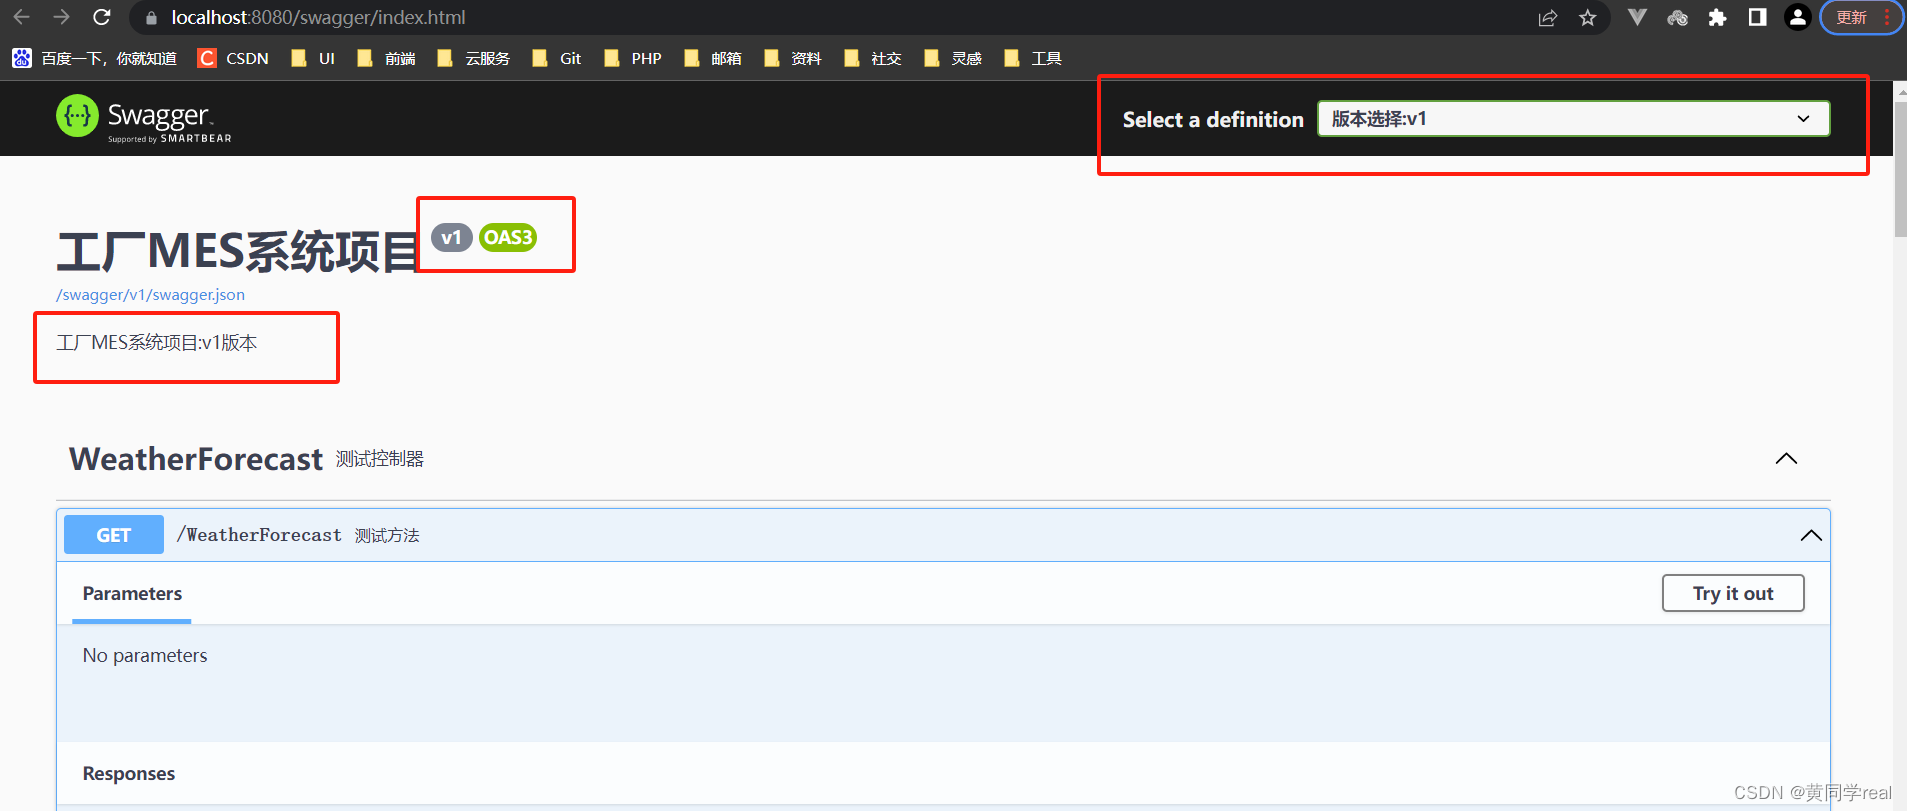1907x811 pixels.
Task: Bookmark page with the star icon
Action: [1587, 18]
